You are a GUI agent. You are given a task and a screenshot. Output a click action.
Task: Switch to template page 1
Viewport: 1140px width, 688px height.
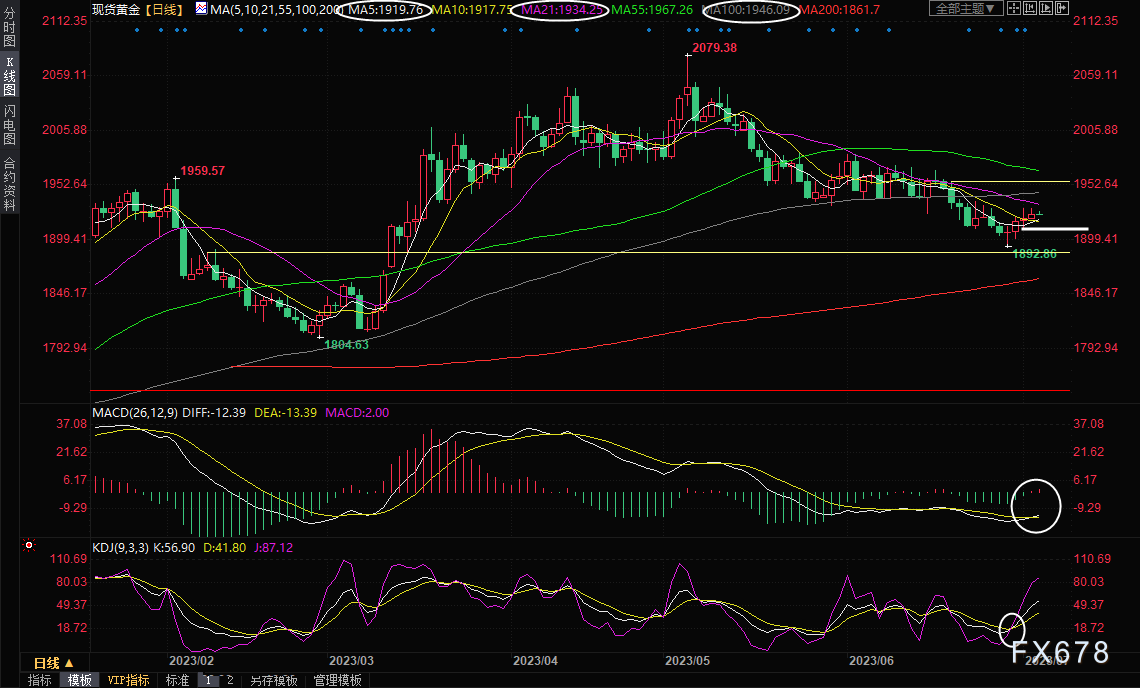click(x=209, y=680)
